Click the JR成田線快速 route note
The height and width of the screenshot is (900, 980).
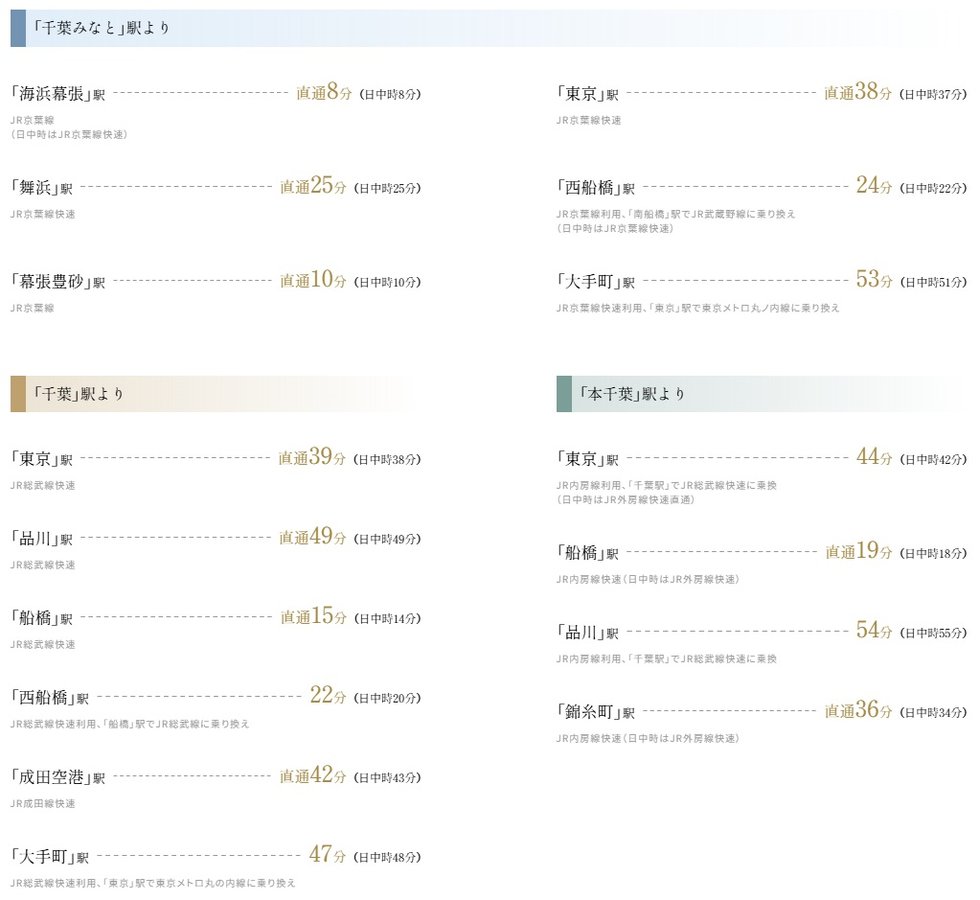point(43,803)
